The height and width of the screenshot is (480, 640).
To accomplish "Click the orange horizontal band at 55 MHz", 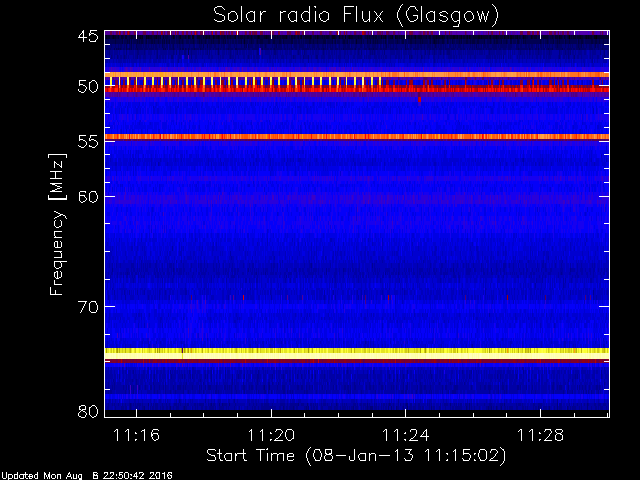I will pos(357,137).
